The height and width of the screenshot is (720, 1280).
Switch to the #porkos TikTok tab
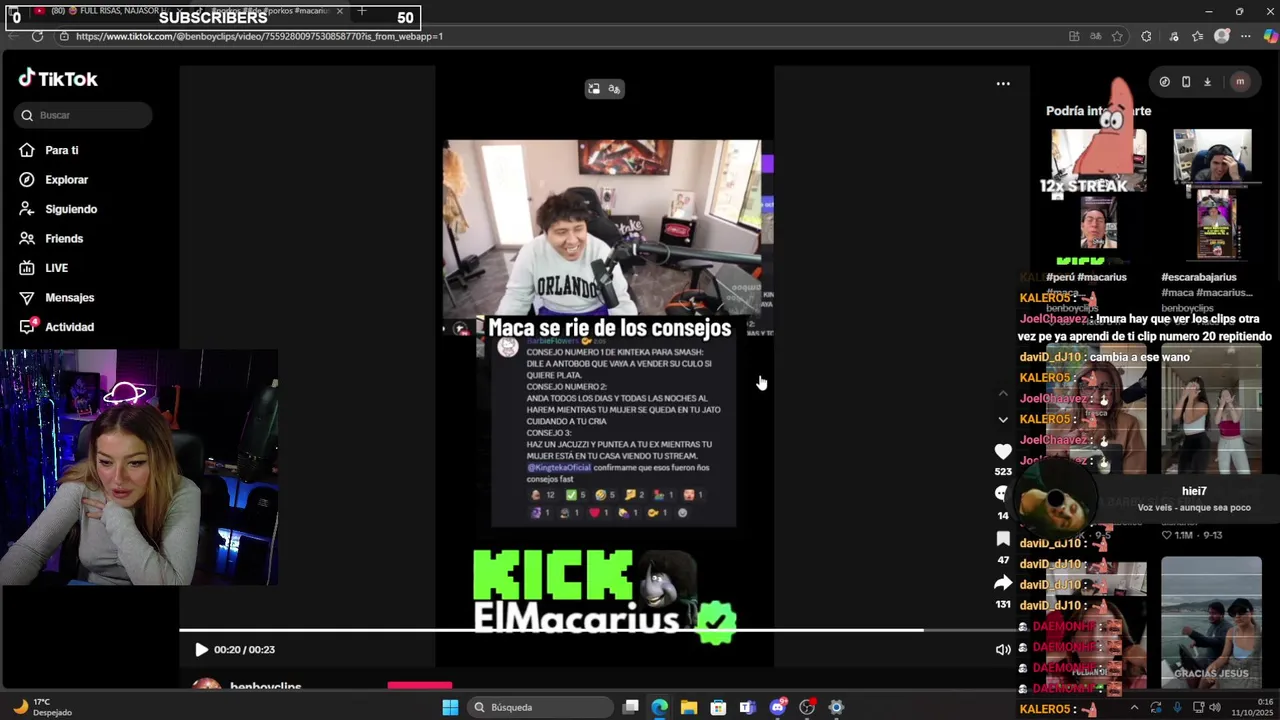click(x=268, y=11)
